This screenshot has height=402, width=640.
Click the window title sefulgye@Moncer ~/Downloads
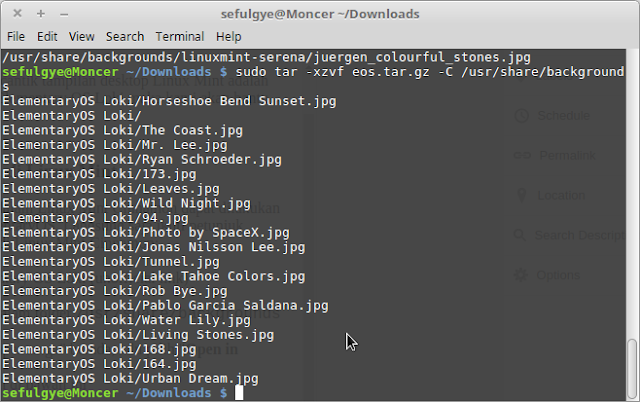tap(320, 14)
